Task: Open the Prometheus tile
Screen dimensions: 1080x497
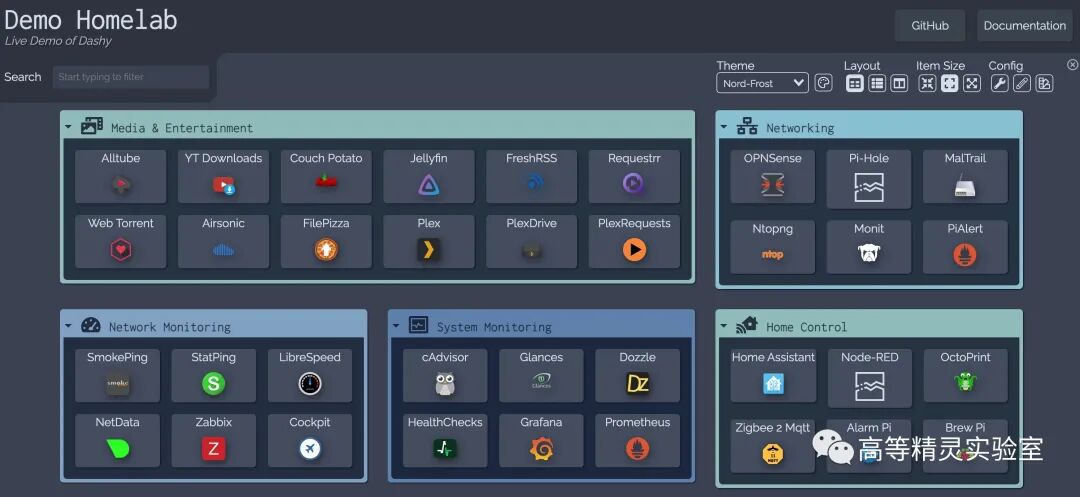Action: pos(638,441)
